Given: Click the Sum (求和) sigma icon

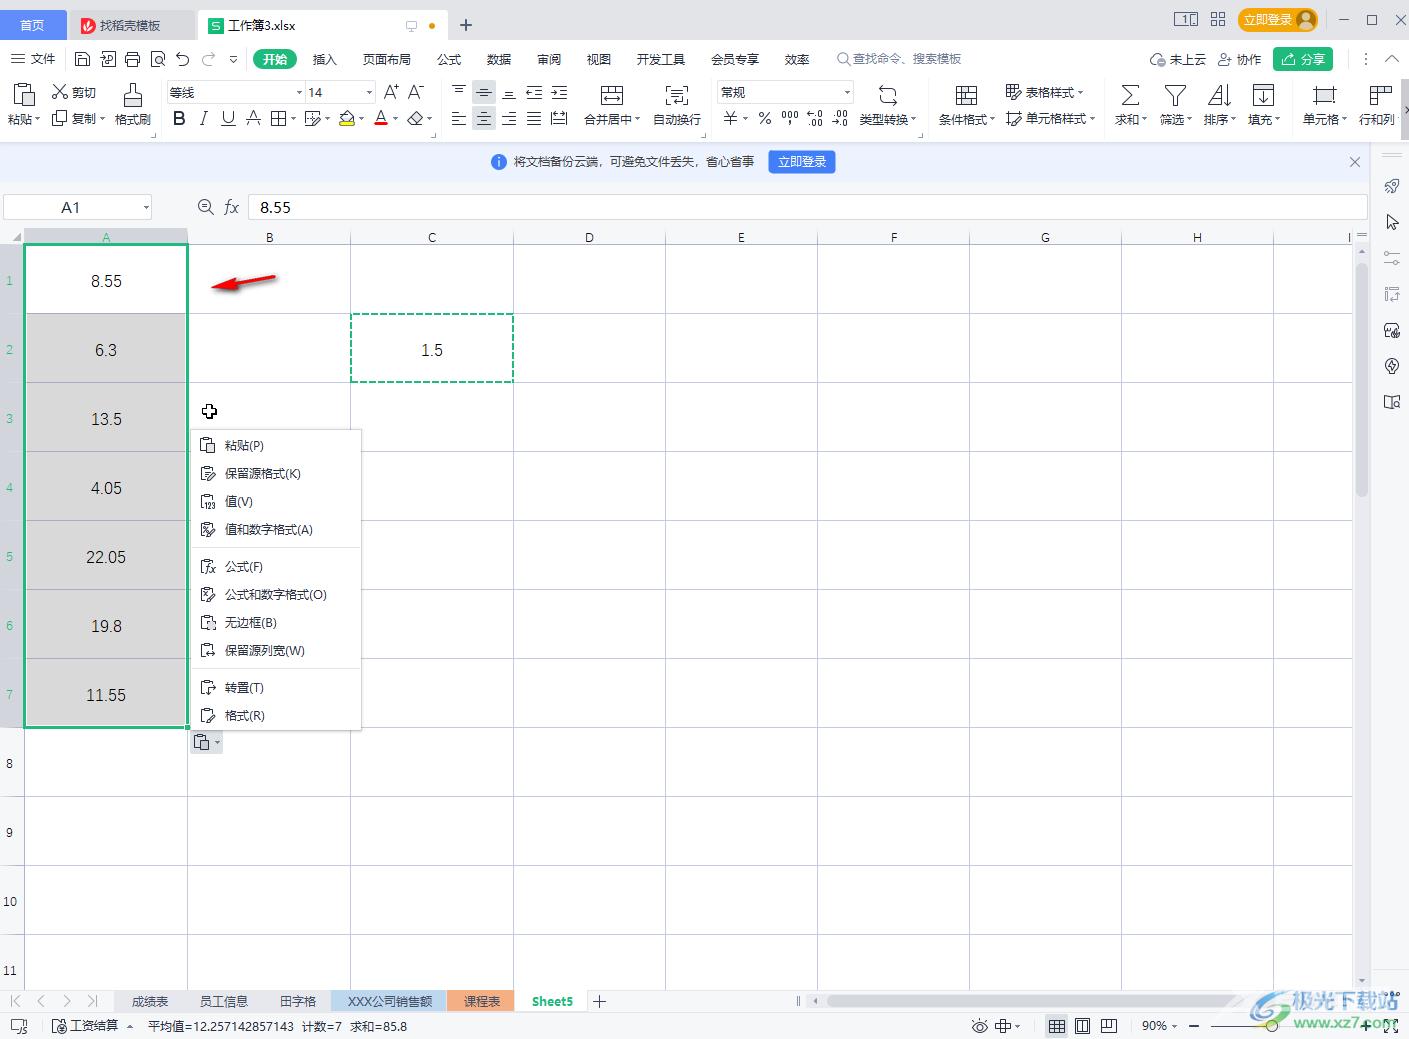Looking at the screenshot, I should (1130, 95).
